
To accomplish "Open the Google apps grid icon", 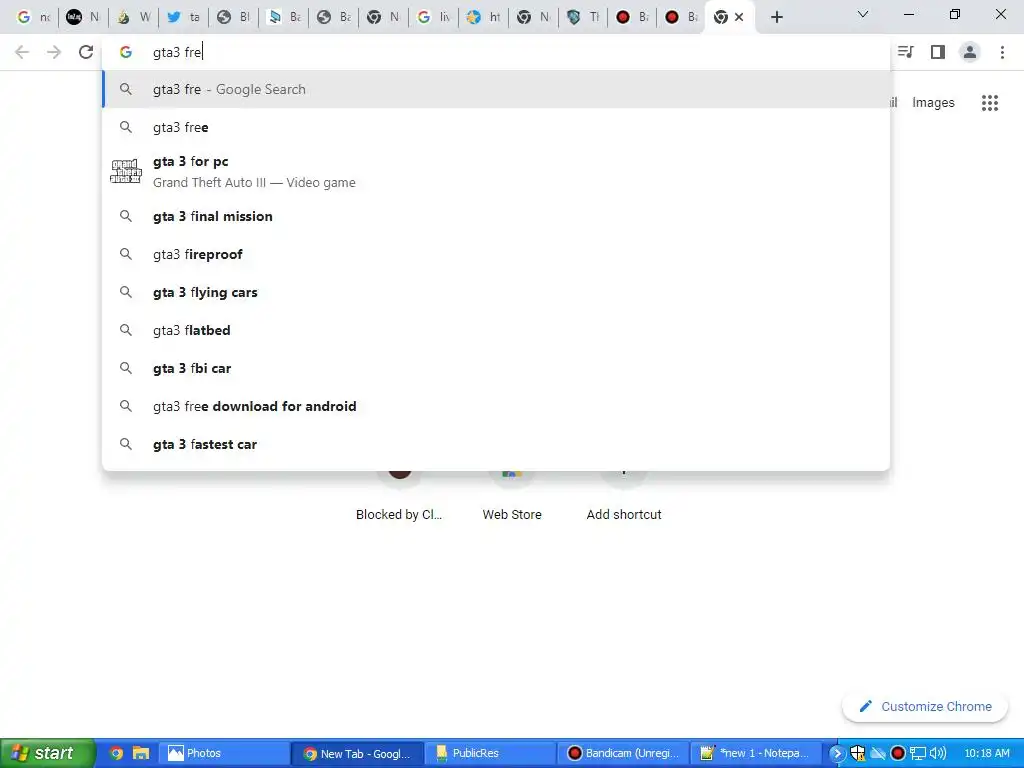I will point(990,103).
